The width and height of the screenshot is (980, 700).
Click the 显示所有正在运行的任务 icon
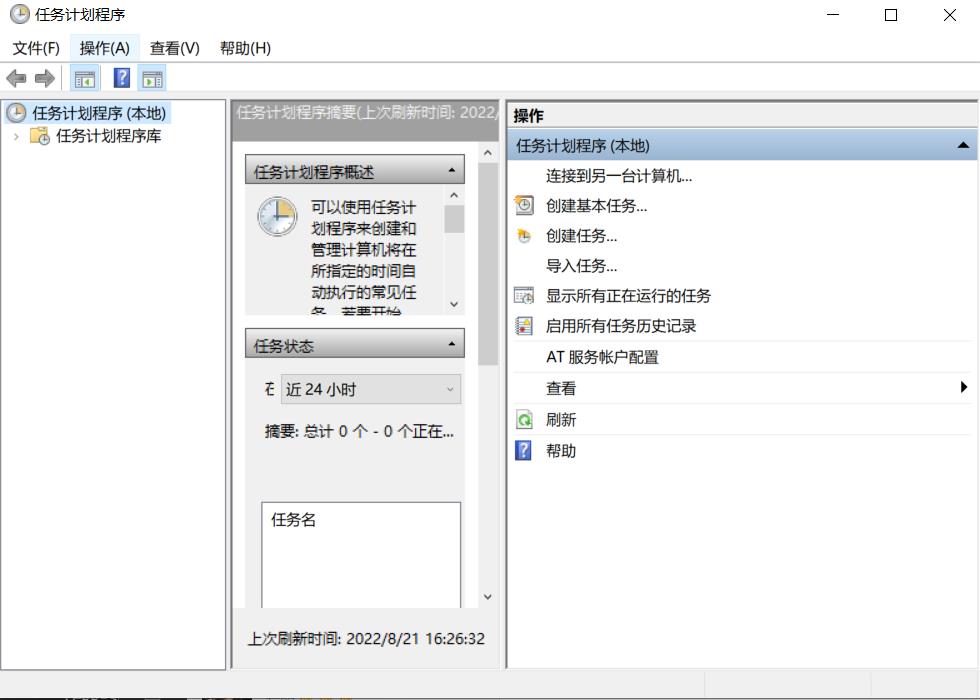[524, 295]
